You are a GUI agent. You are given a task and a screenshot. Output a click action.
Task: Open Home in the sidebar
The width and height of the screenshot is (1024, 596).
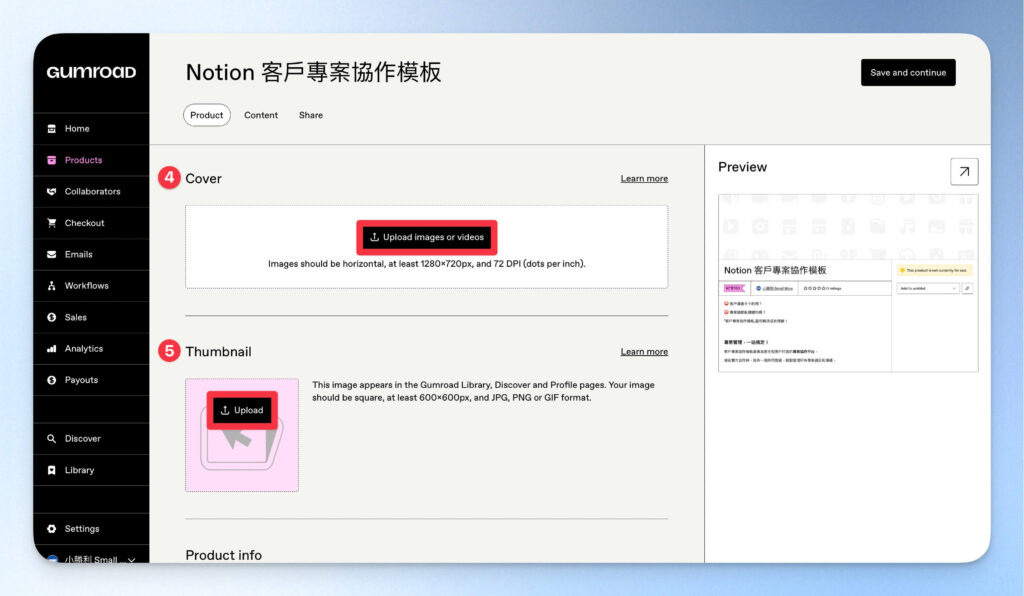[91, 129]
